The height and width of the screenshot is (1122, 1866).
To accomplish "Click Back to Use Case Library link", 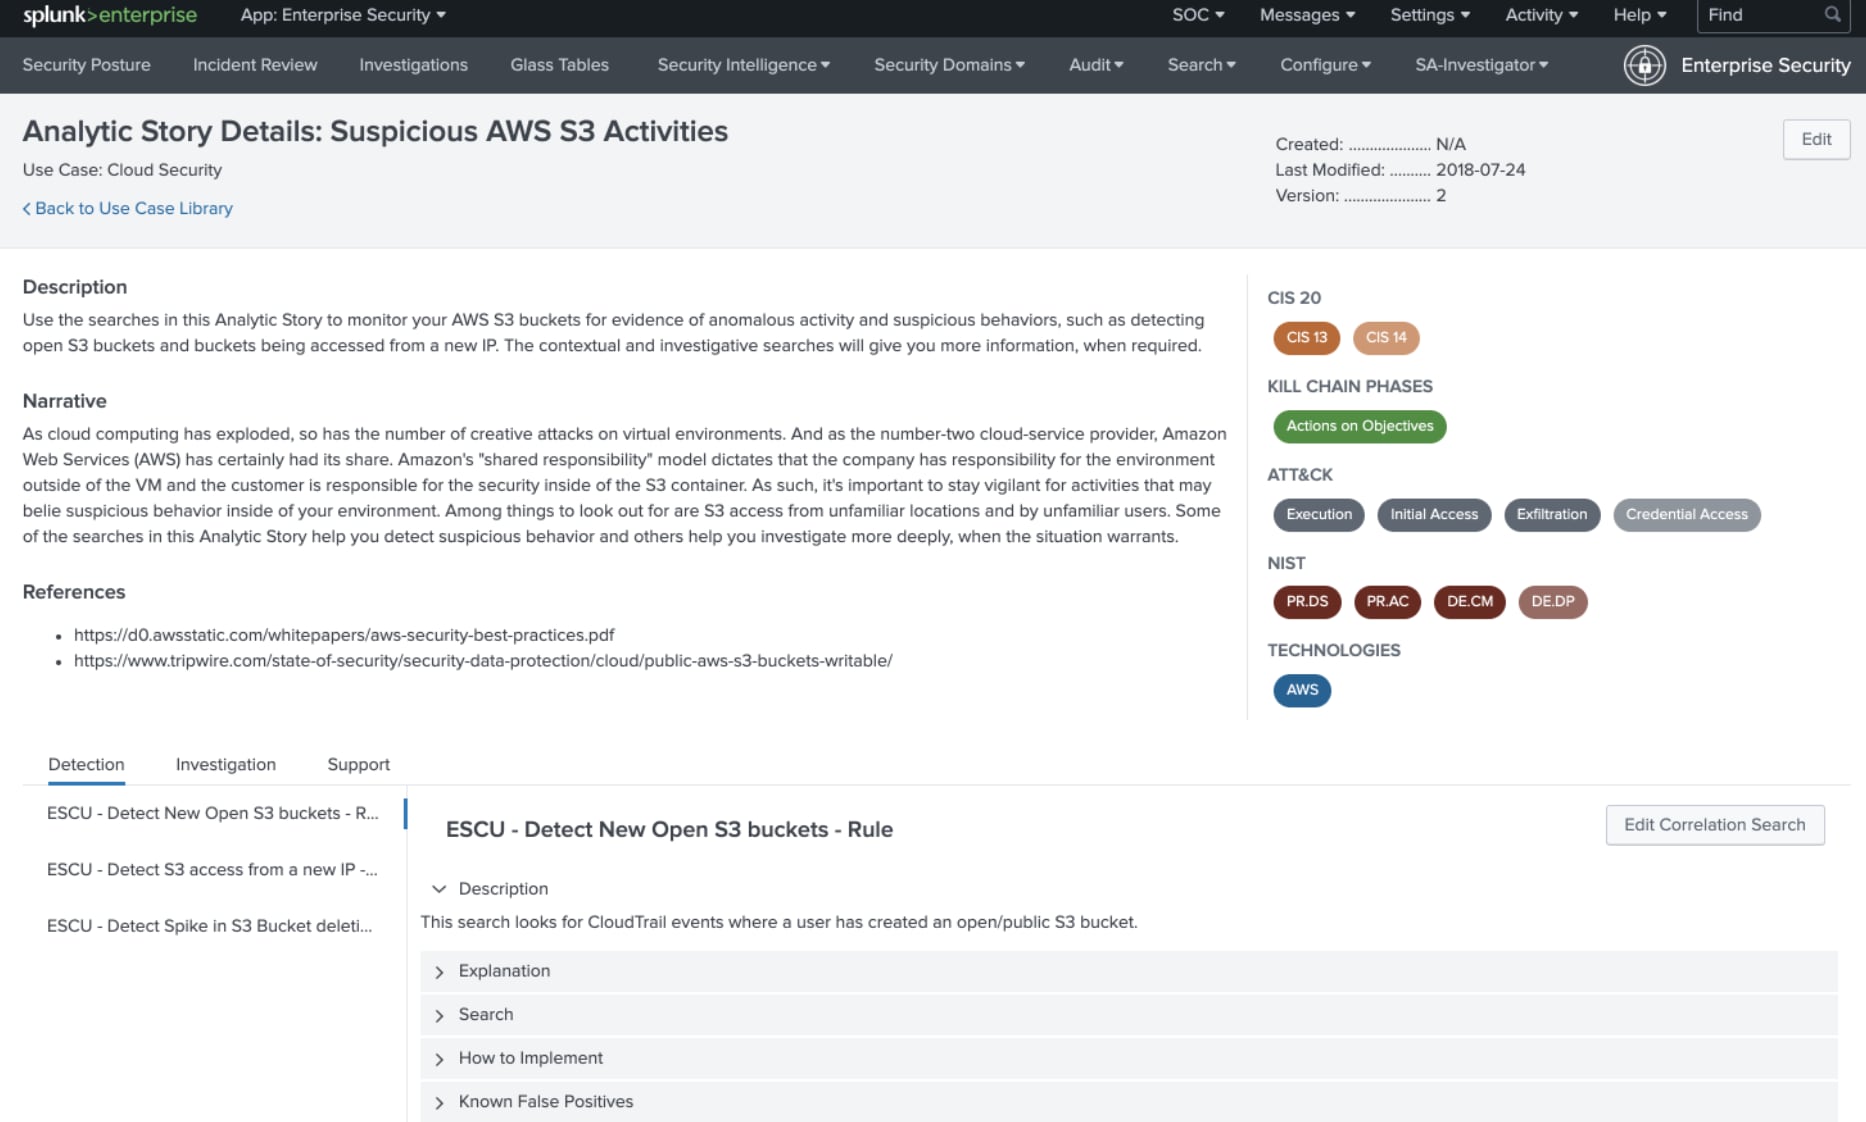I will (x=127, y=208).
